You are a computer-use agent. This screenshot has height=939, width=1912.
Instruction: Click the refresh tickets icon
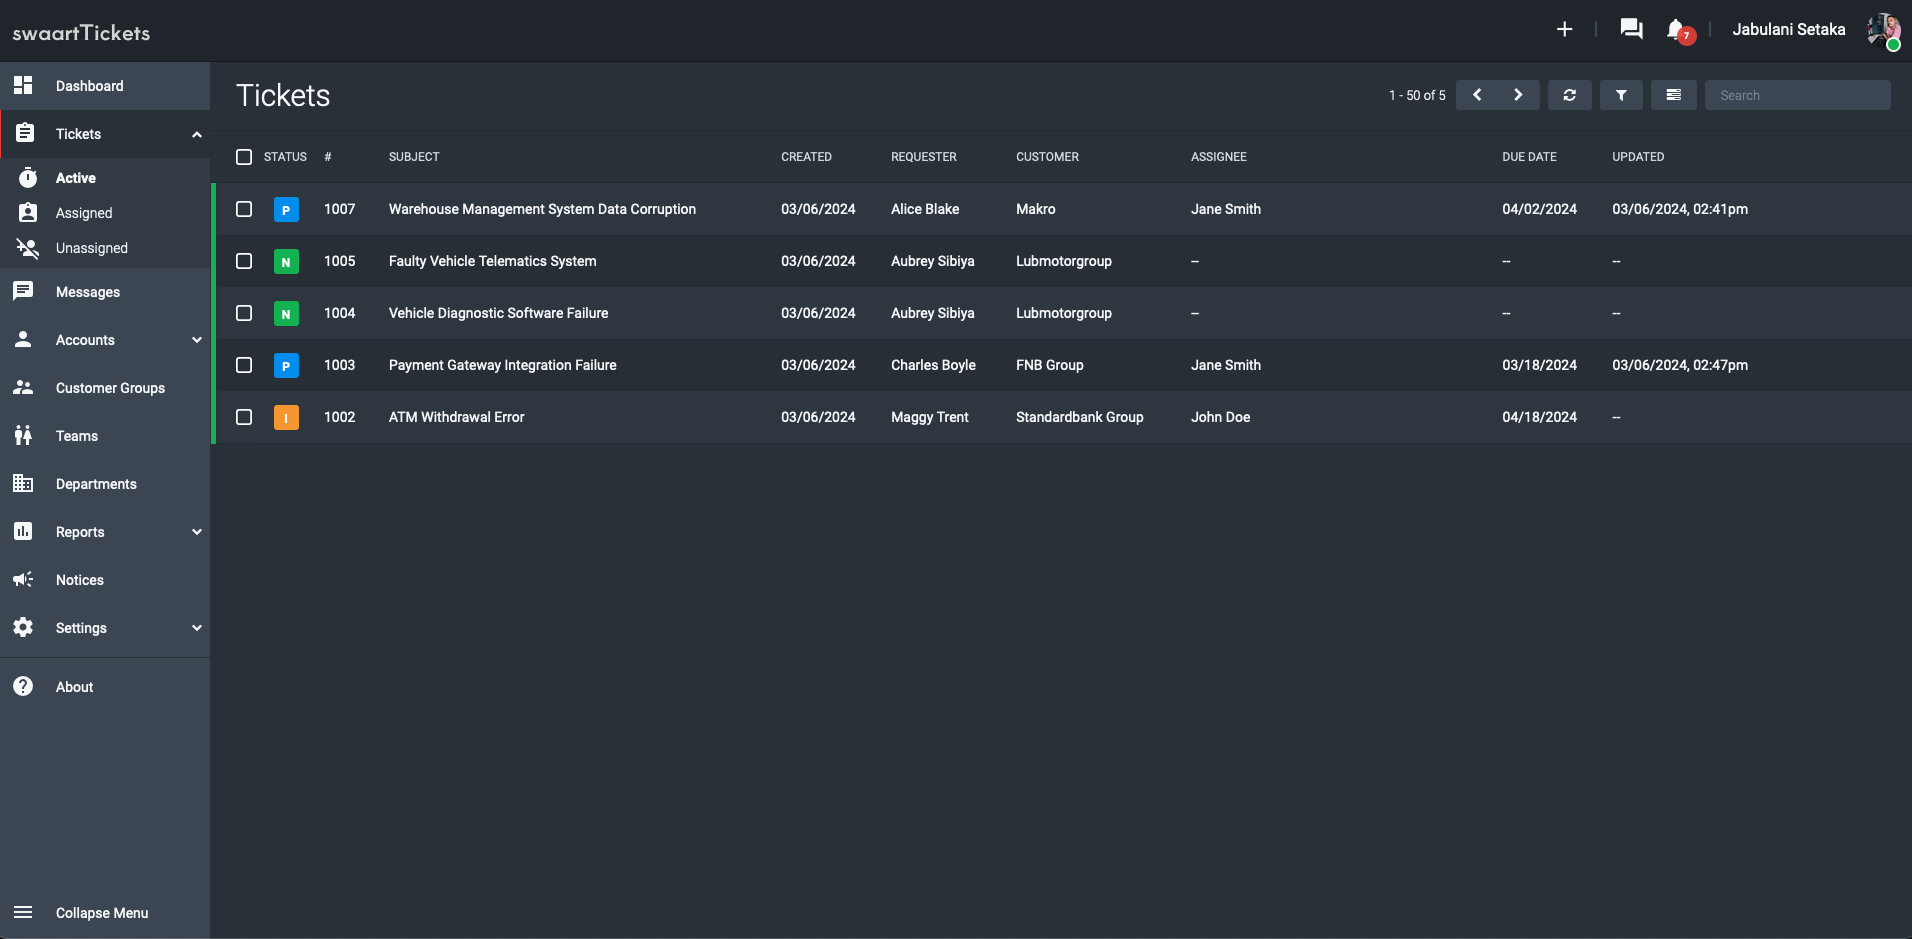coord(1569,95)
